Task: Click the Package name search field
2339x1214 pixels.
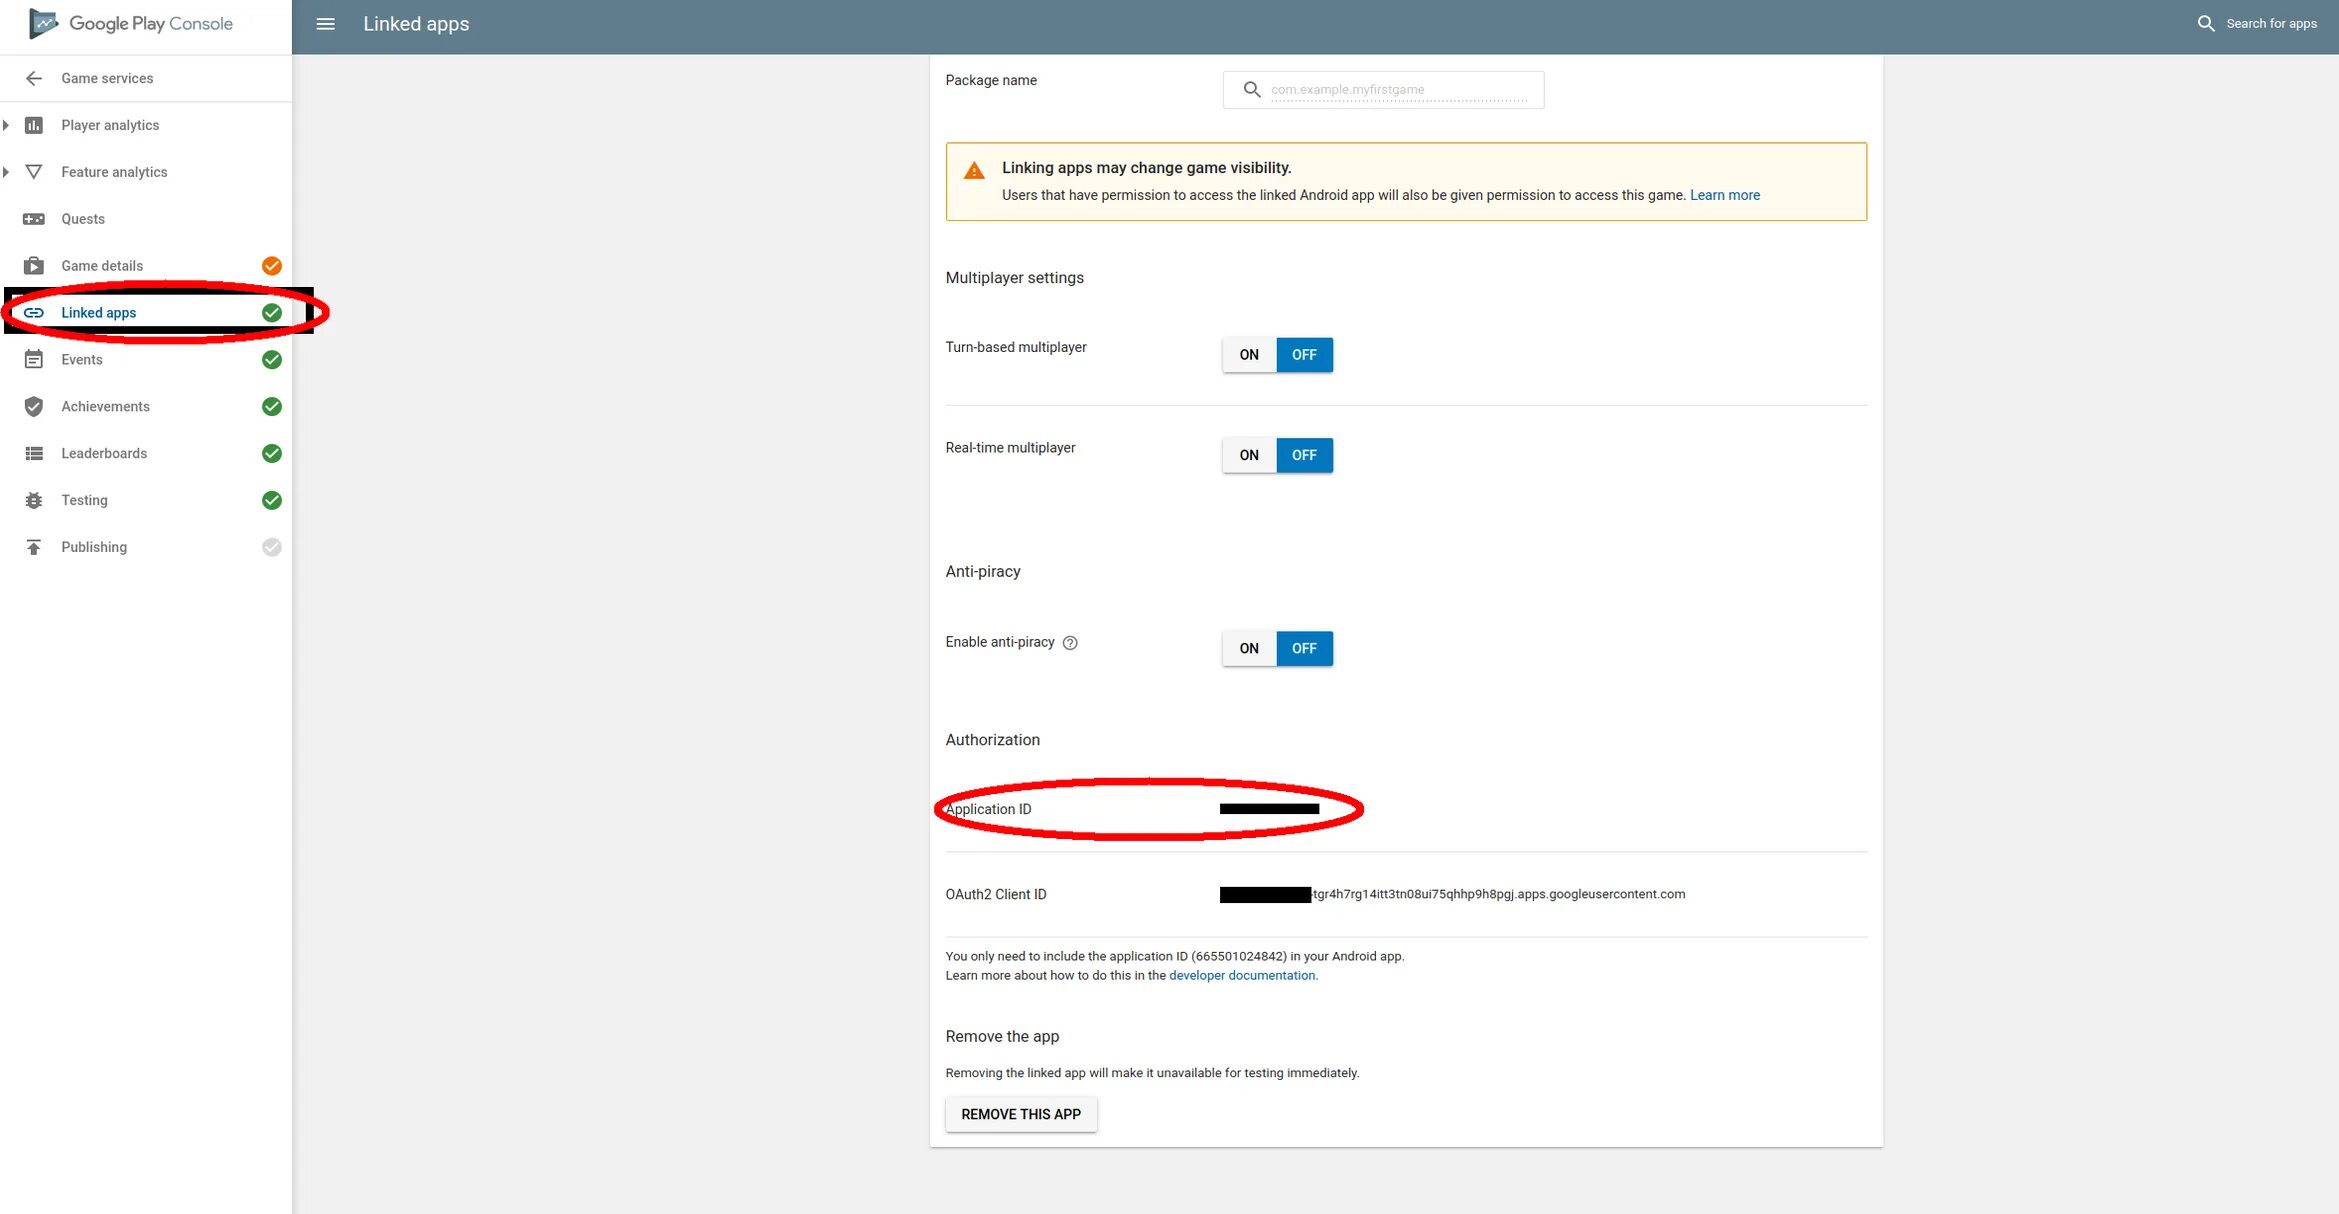Action: pyautogui.click(x=1397, y=90)
